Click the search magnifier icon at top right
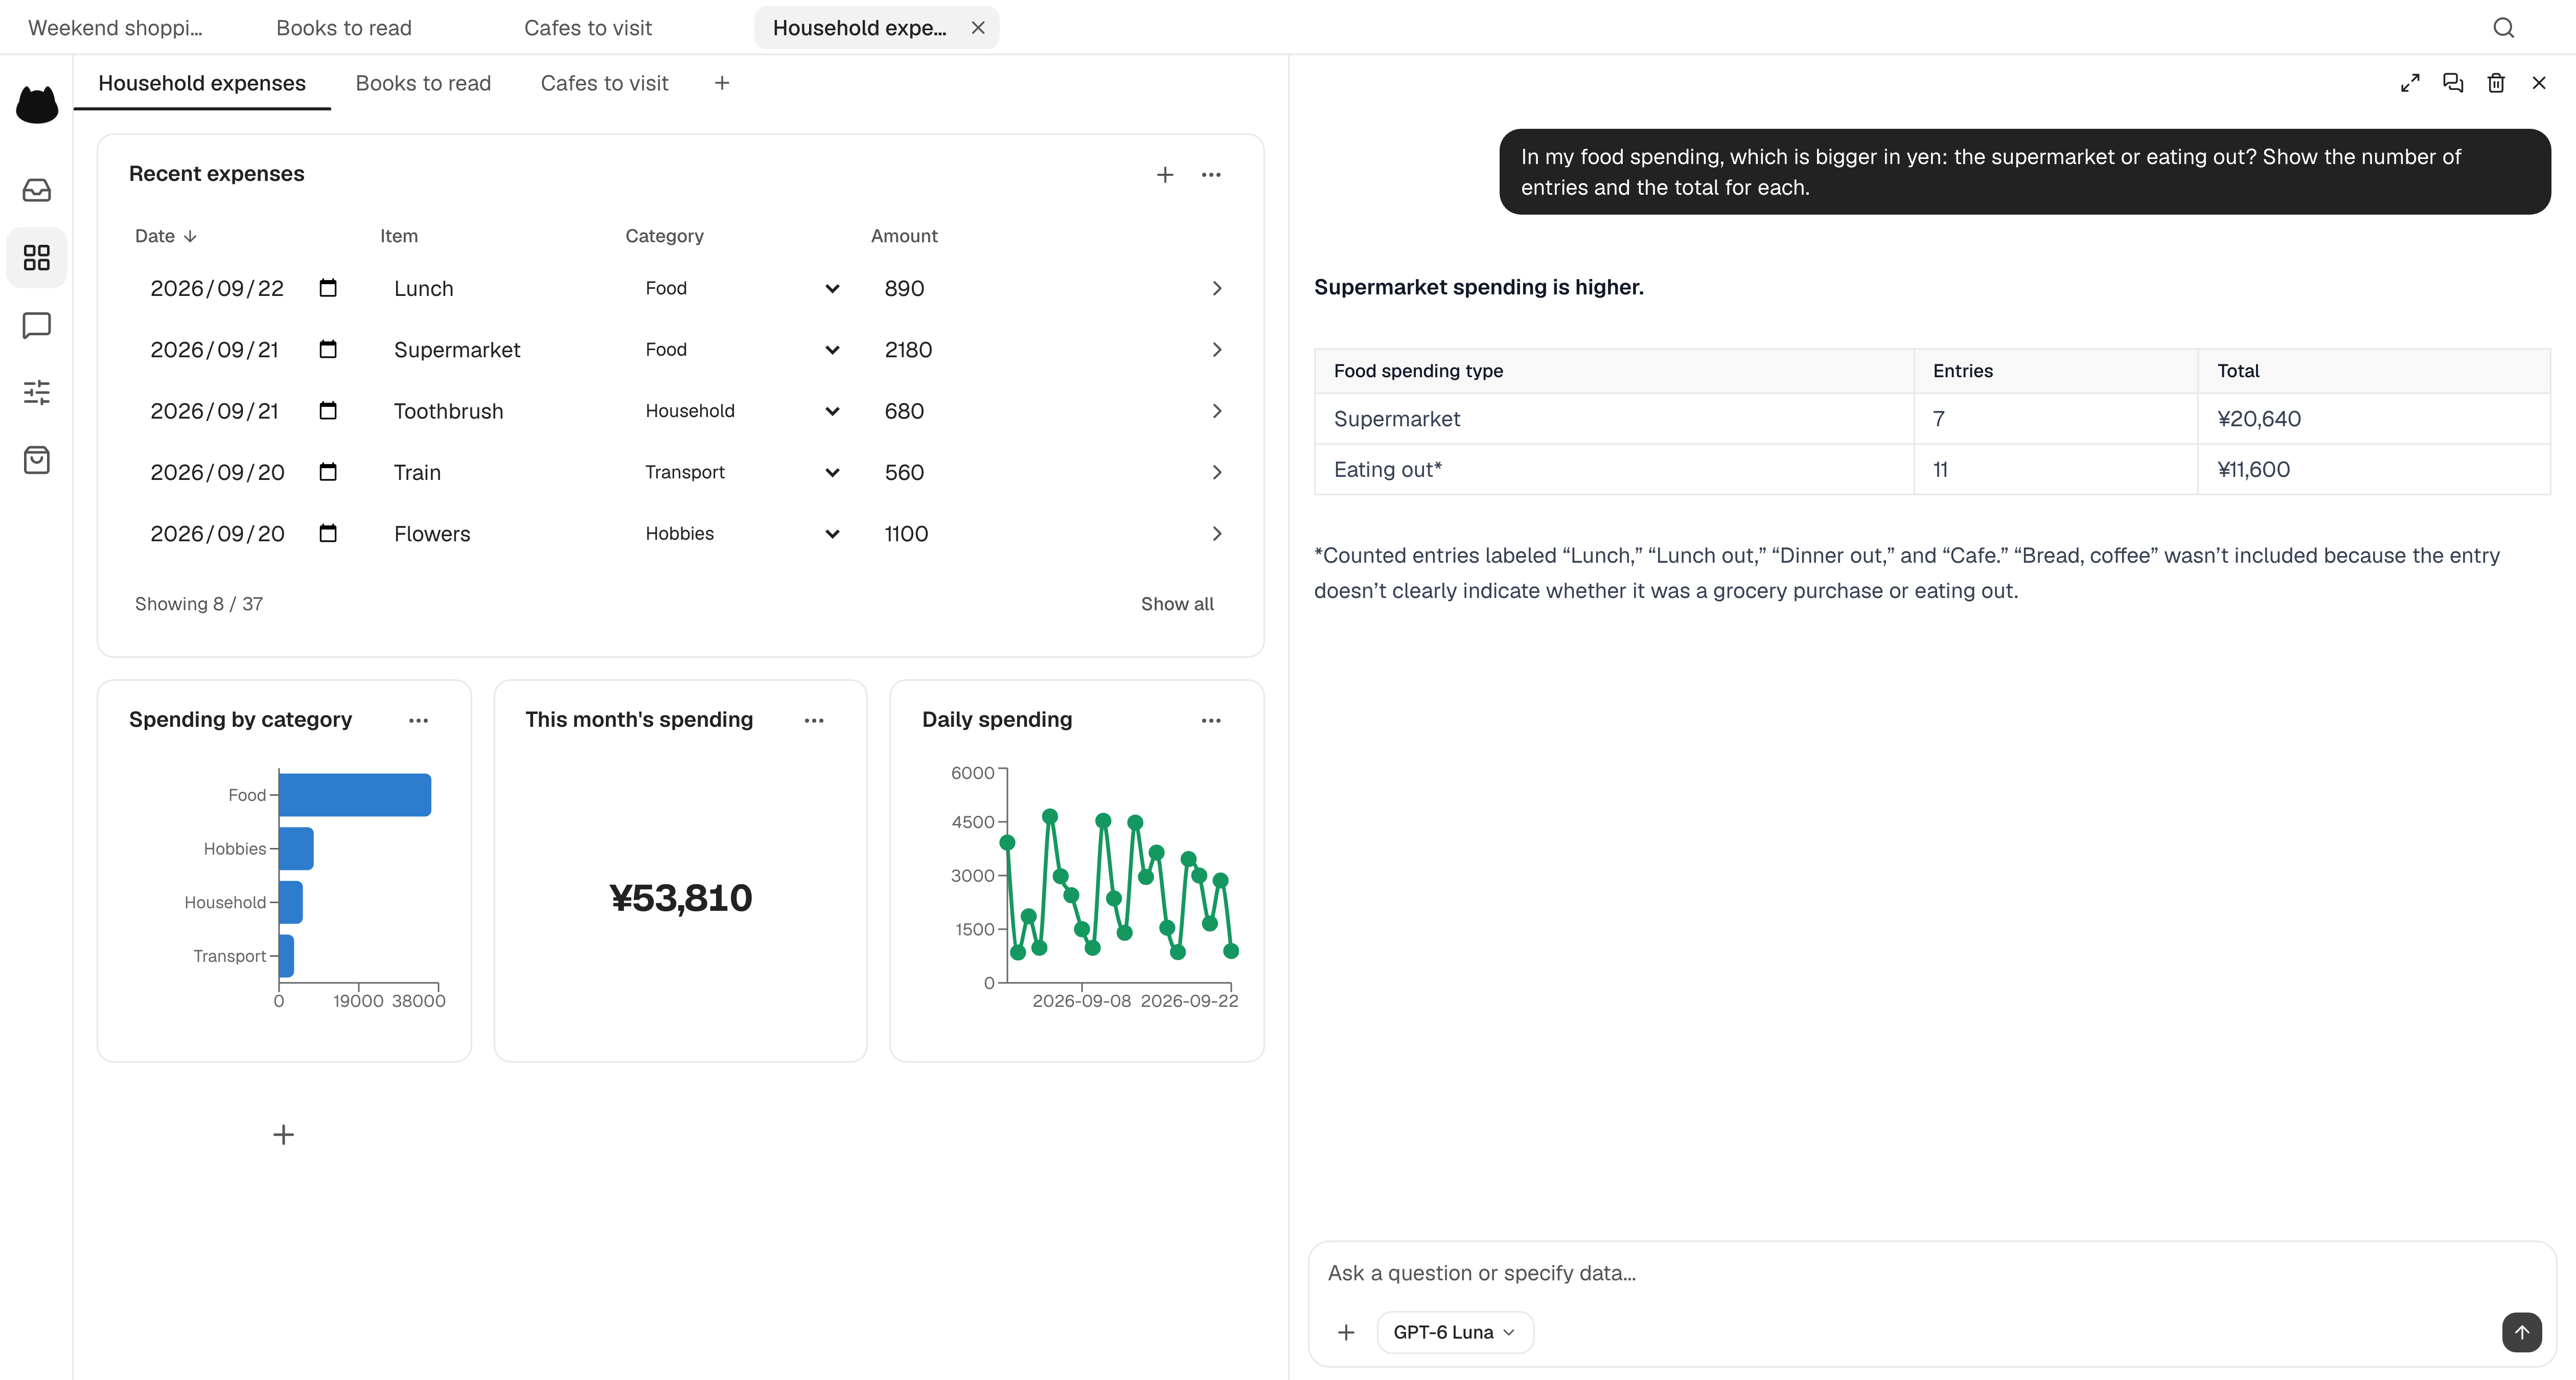This screenshot has height=1380, width=2576. (x=2503, y=28)
